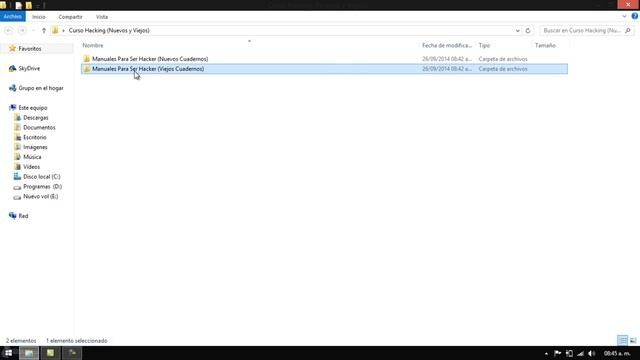Refresh the current folder view
This screenshot has width=640, height=360.
click(x=528, y=31)
